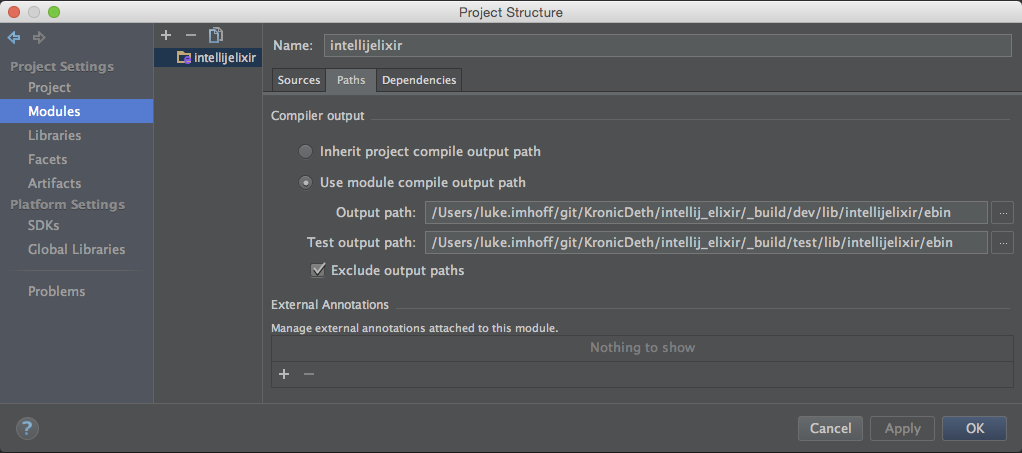Select Inherit project compile output path
This screenshot has height=453, width=1022.
306,152
